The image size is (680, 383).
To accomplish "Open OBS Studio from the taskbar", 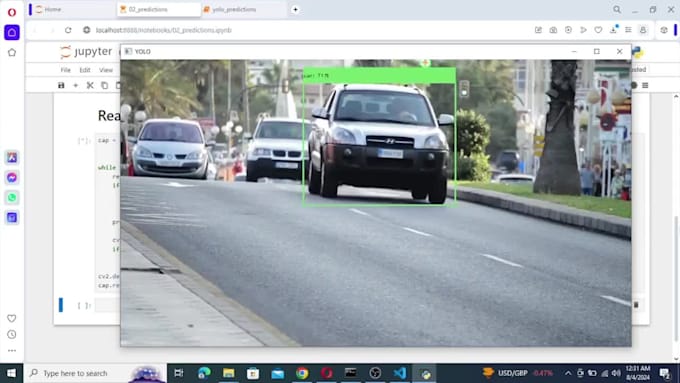I will tap(375, 373).
